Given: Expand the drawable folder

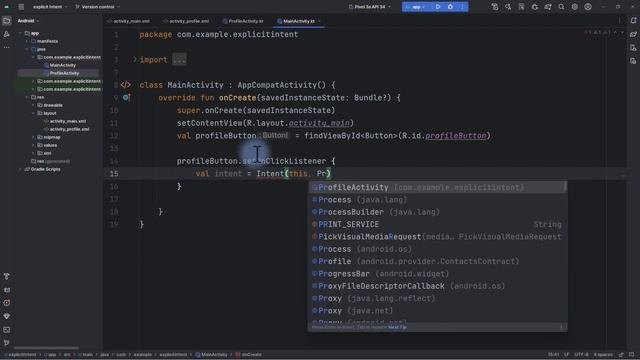Looking at the screenshot, I should click(x=33, y=105).
